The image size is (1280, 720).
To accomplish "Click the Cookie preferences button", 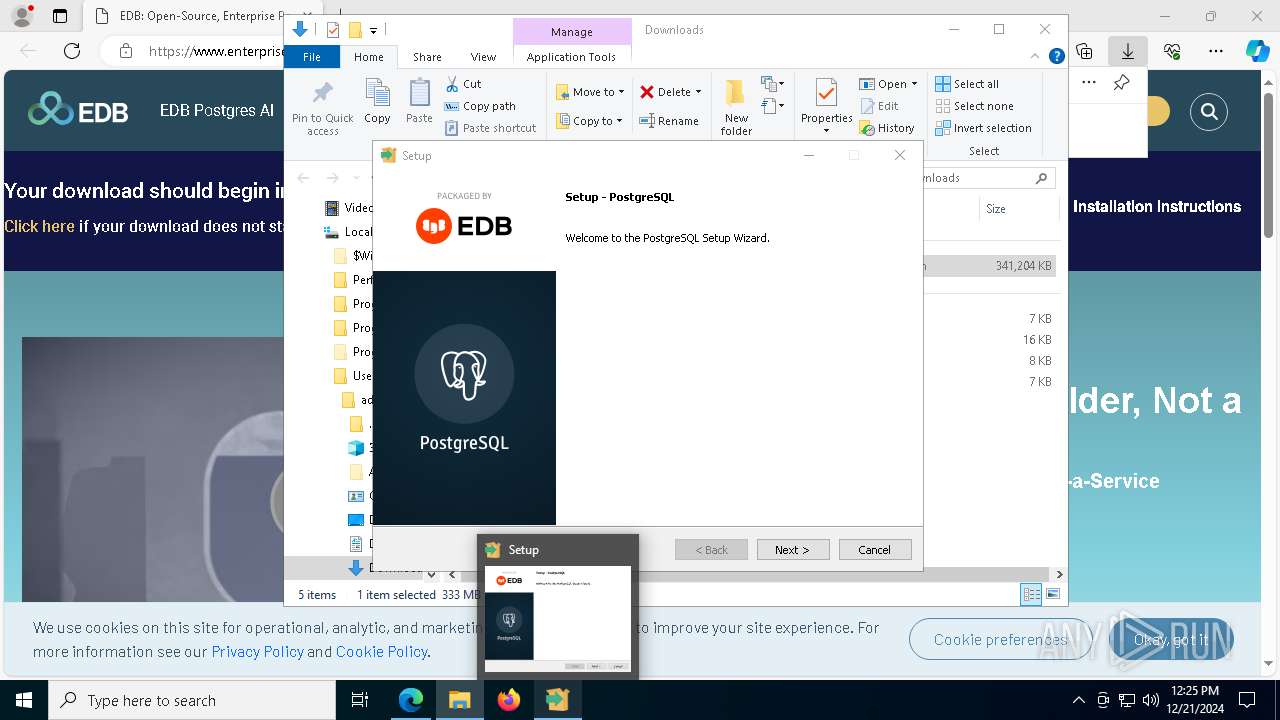I will click(x=1001, y=639).
